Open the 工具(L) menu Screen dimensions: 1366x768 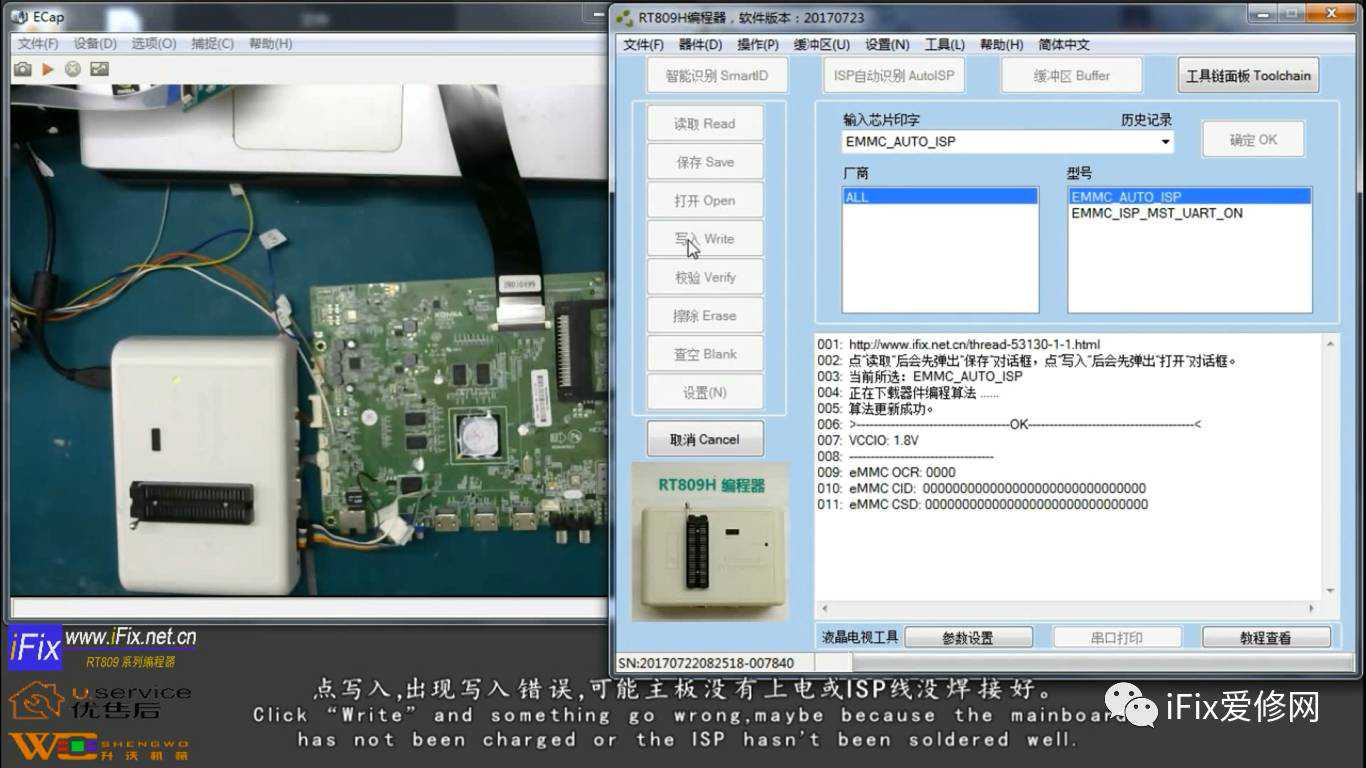click(x=944, y=44)
